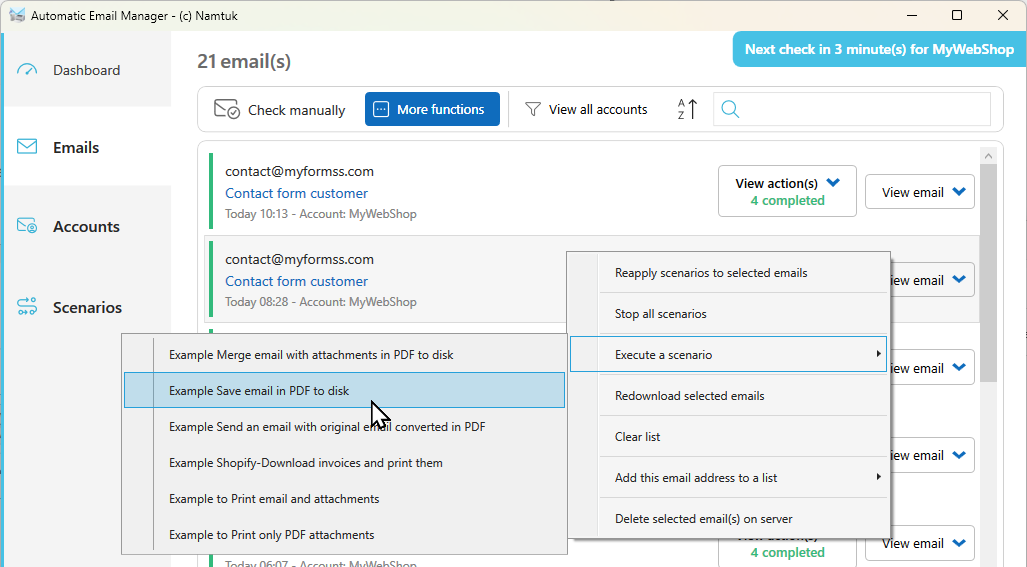
Task: Run Example Send an email with original converted
Action: pos(345,426)
